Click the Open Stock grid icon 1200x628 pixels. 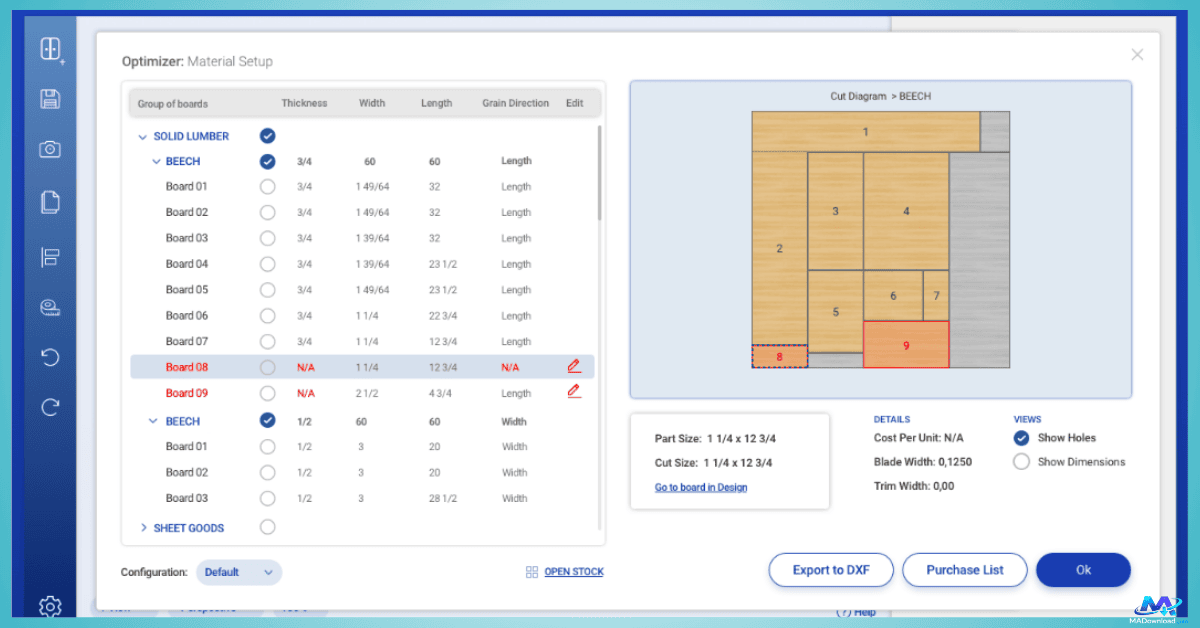[x=530, y=571]
